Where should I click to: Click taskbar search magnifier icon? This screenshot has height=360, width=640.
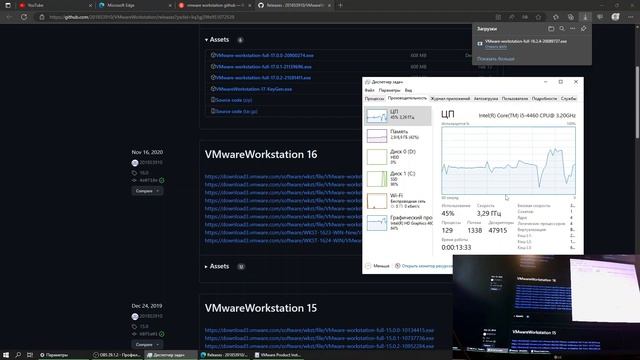coord(18,355)
